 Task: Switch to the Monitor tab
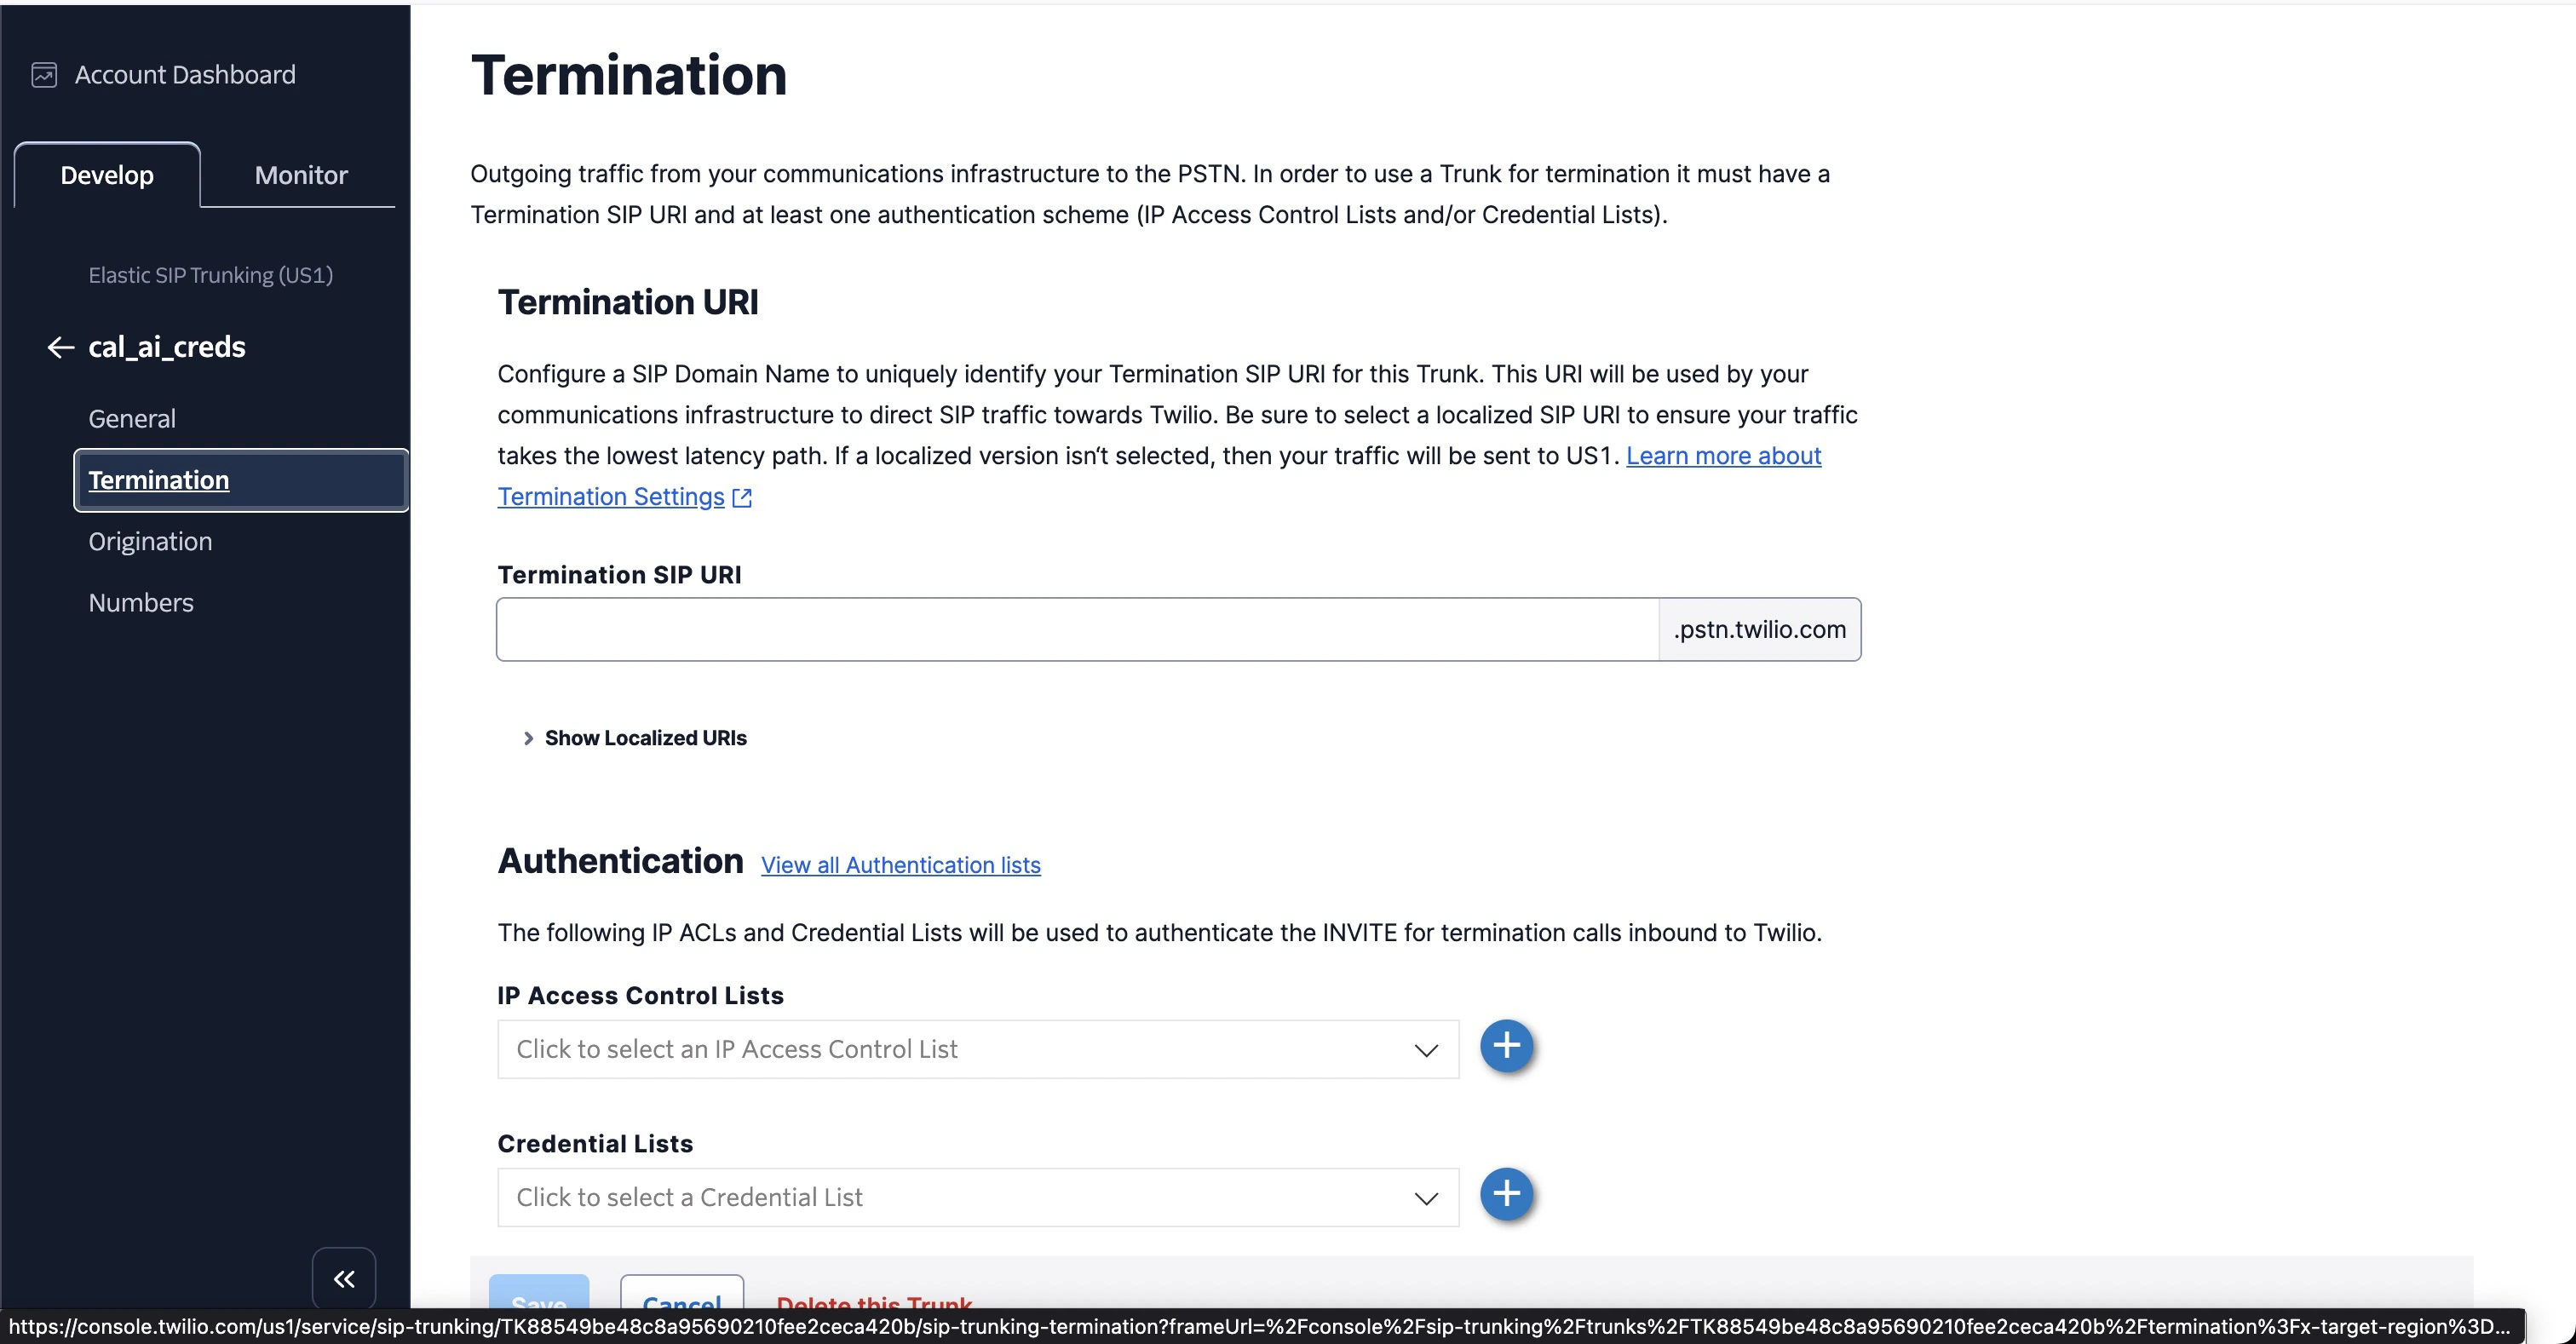(299, 175)
